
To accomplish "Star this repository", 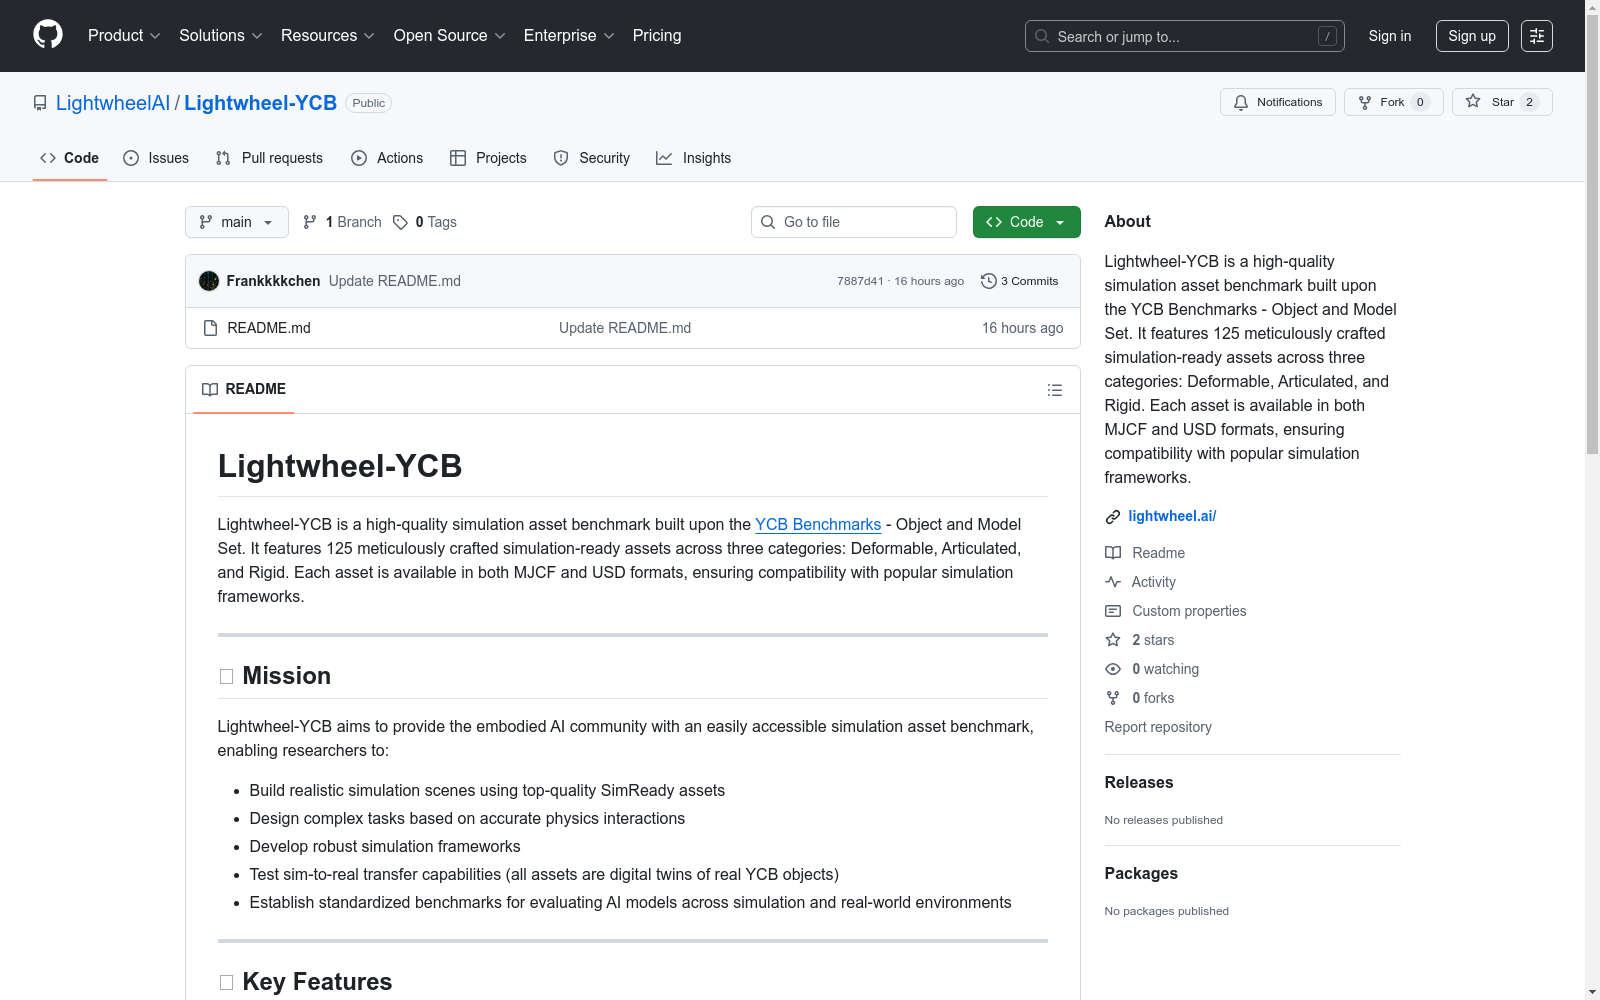I will point(1502,102).
